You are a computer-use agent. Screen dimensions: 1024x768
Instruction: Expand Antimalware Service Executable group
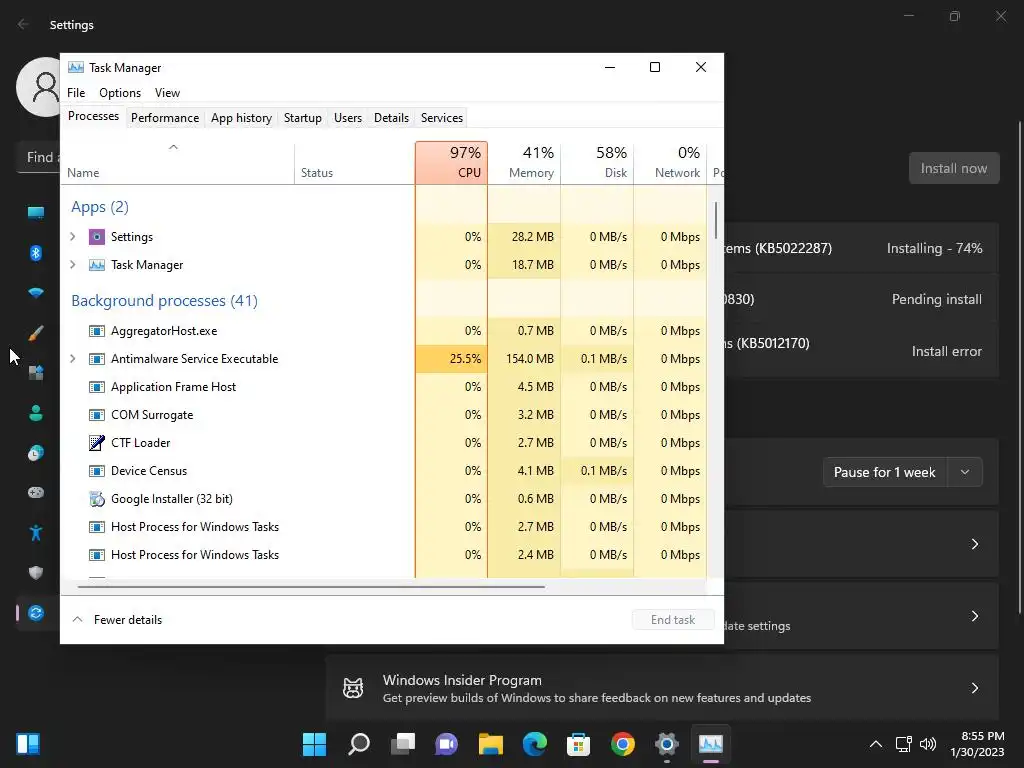click(x=72, y=359)
